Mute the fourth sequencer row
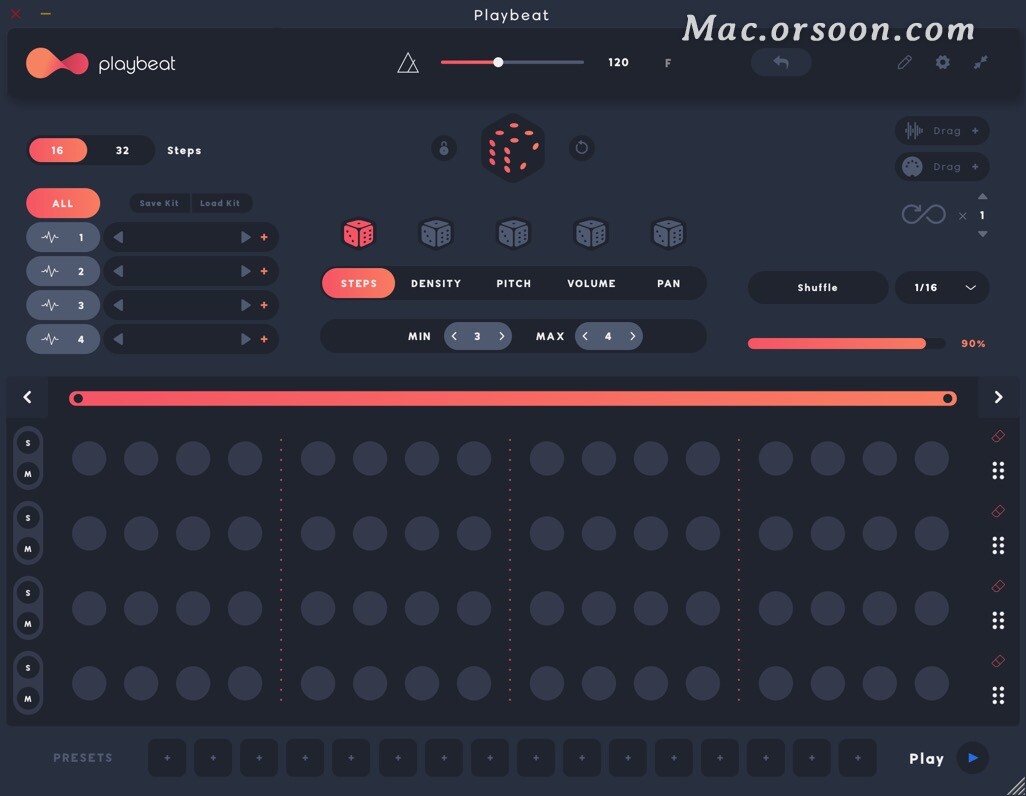Viewport: 1026px width, 796px height. pos(28,698)
